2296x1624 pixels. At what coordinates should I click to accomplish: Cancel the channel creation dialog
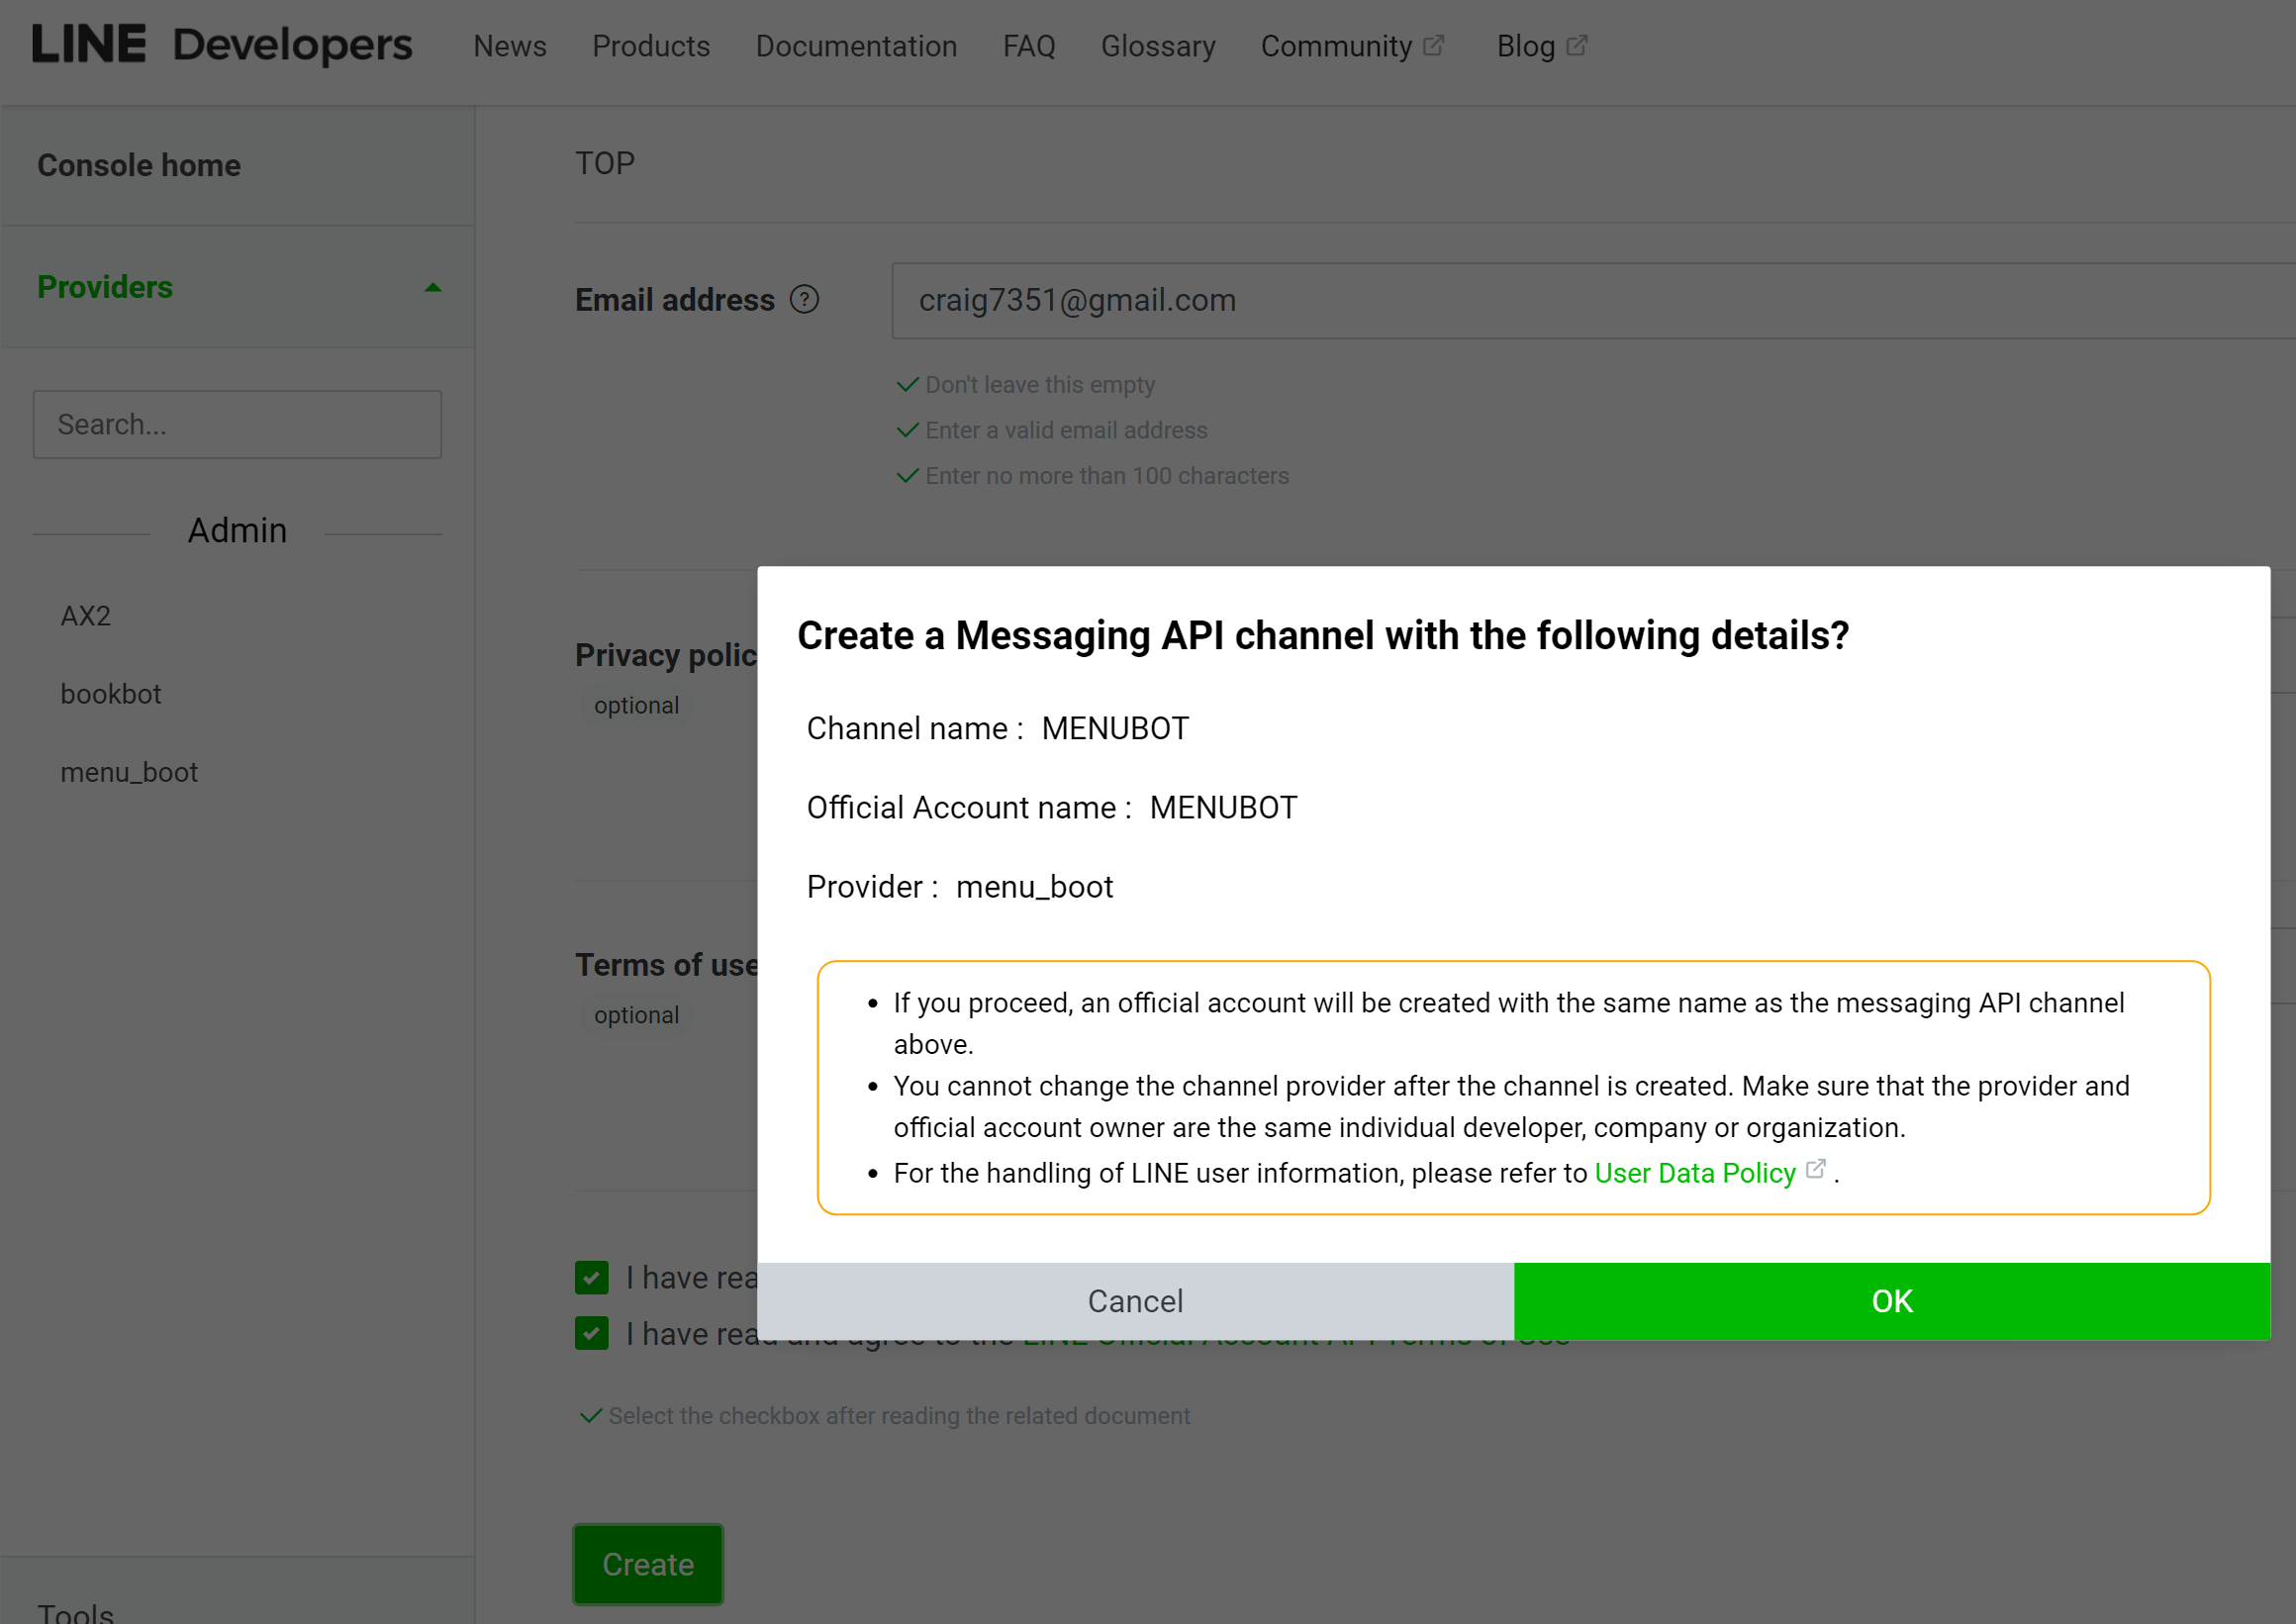pyautogui.click(x=1135, y=1301)
